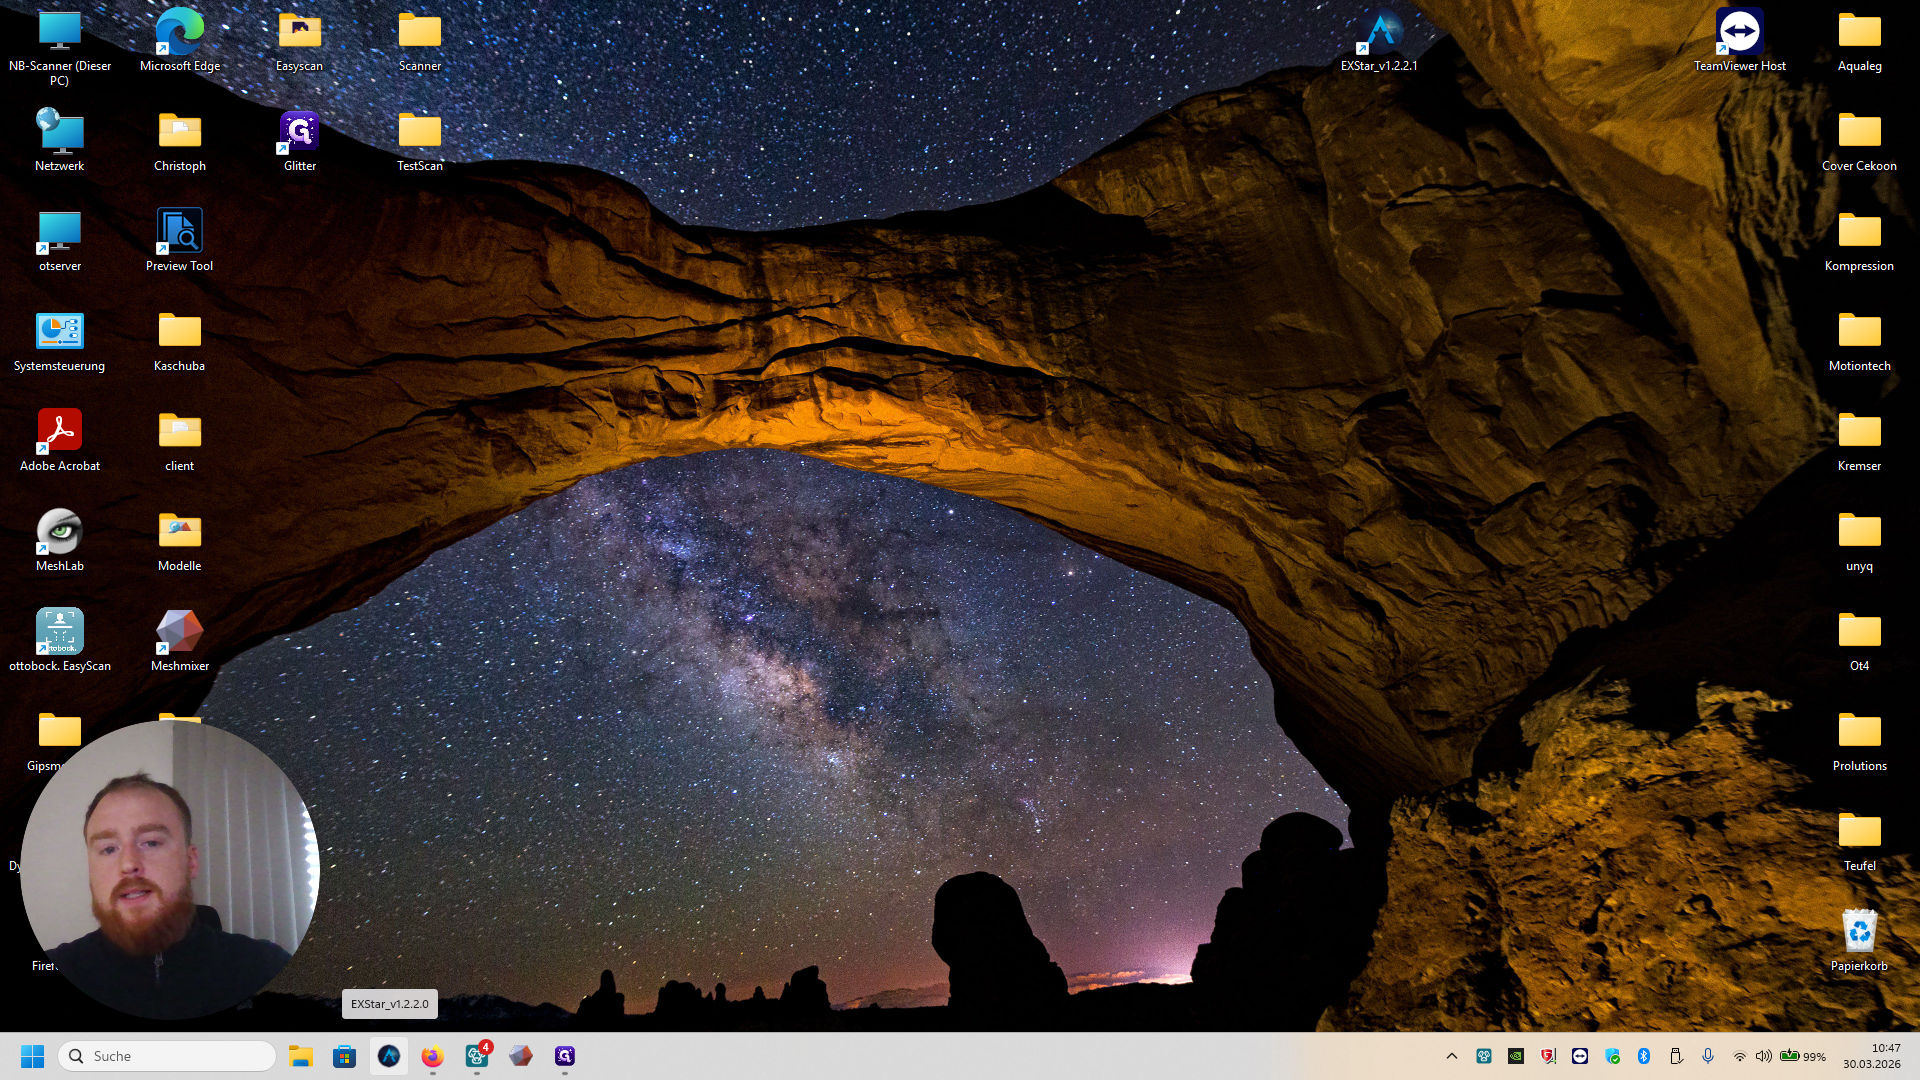Click the Bluetooth tray icon

[x=1644, y=1056]
